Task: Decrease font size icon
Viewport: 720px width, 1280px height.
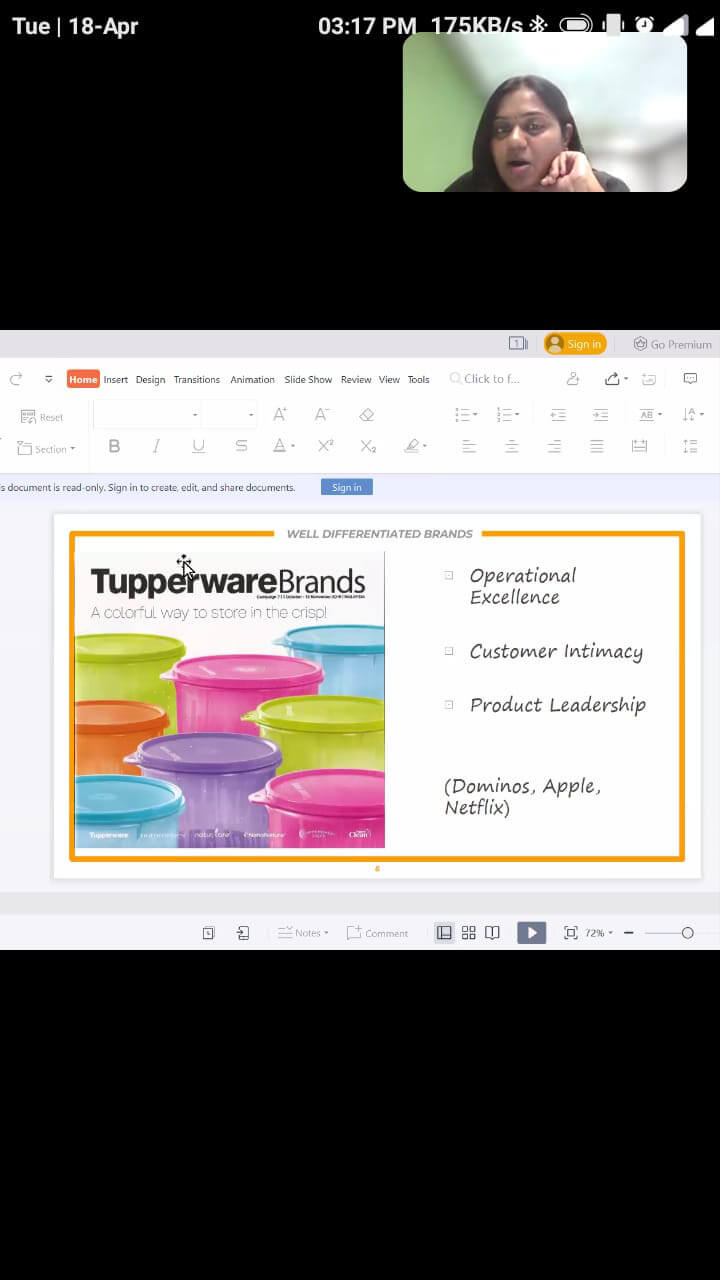Action: click(x=322, y=414)
